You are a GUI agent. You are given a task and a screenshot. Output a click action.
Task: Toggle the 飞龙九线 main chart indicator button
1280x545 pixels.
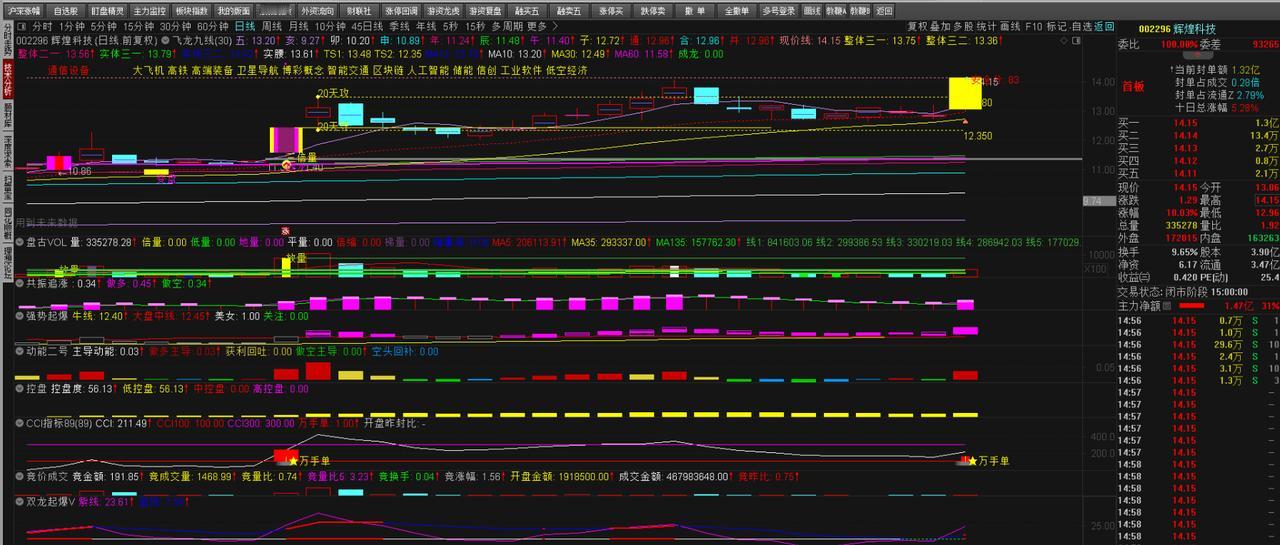pos(165,40)
